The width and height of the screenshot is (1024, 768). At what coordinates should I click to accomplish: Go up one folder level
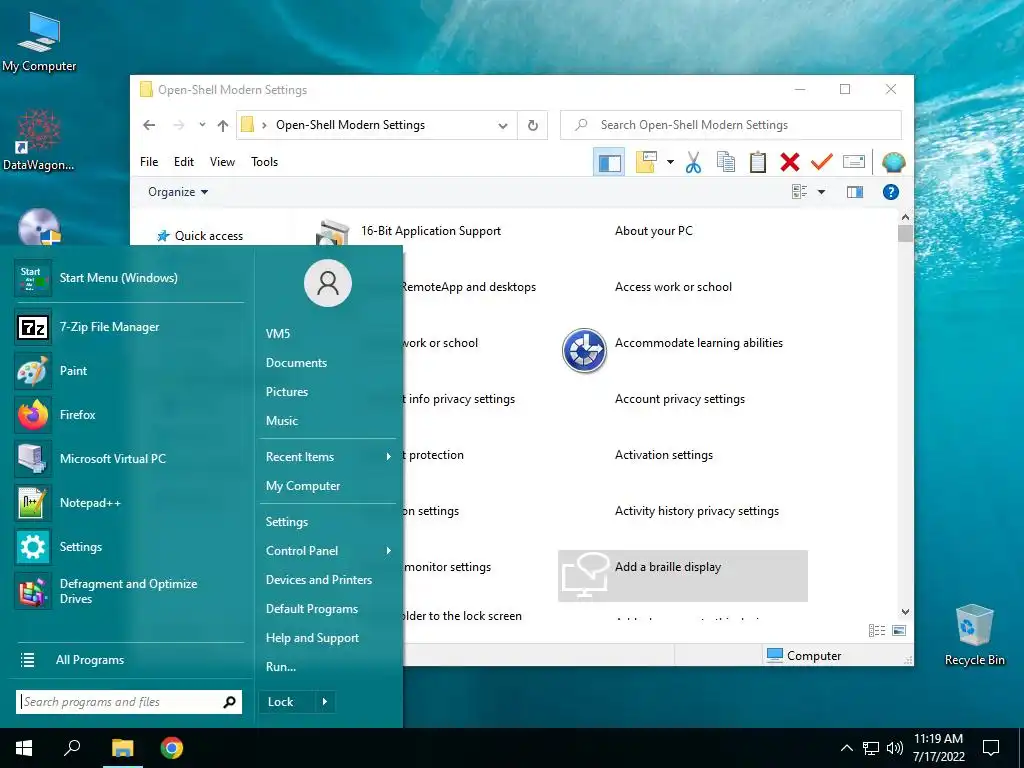(223, 125)
